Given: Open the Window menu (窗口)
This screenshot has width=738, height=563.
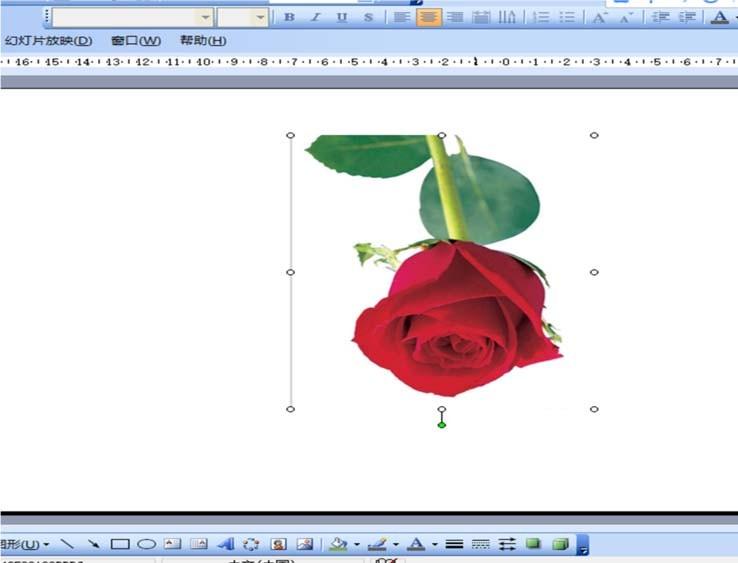Looking at the screenshot, I should tap(135, 41).
